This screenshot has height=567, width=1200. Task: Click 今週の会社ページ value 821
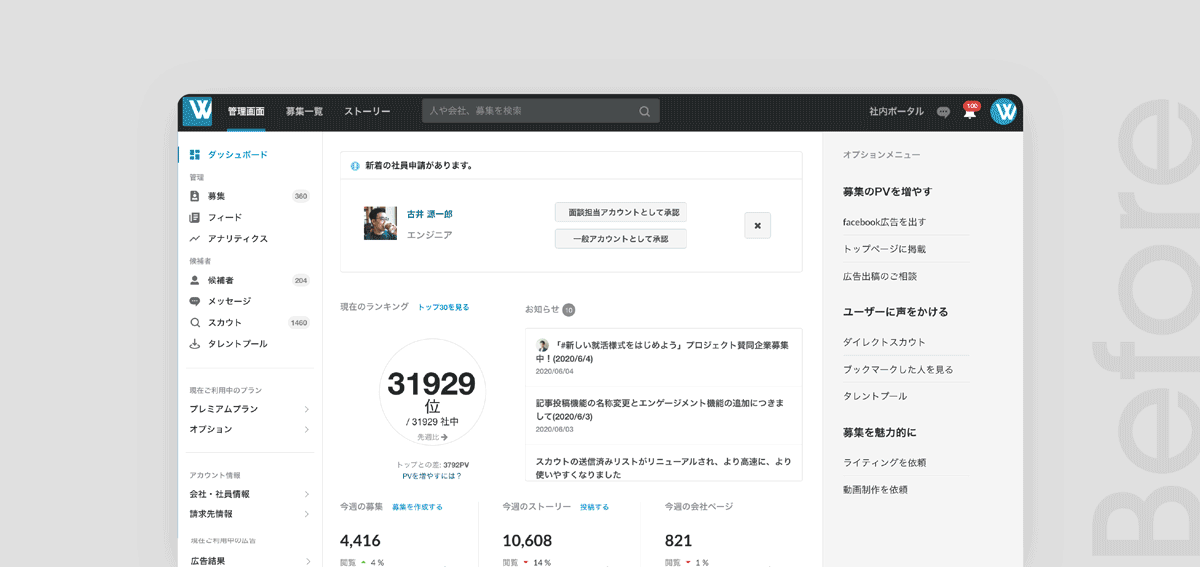click(x=678, y=540)
